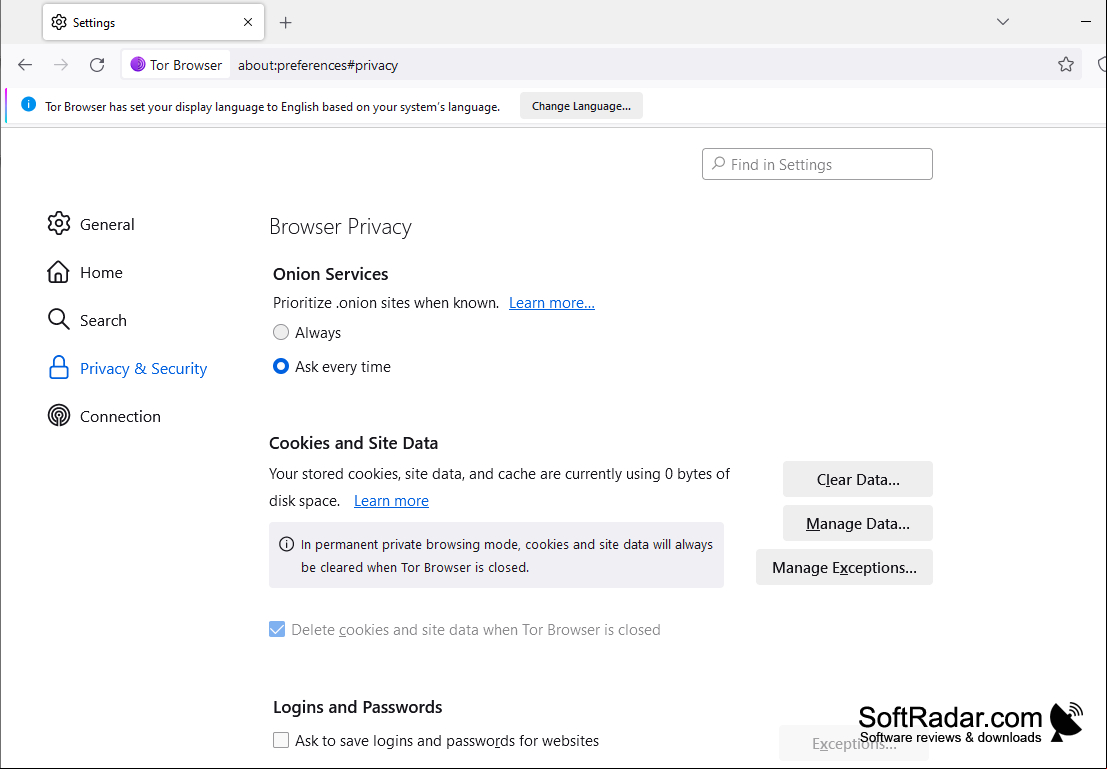
Task: Click the Cookies and Site Data heading
Action: click(x=354, y=443)
